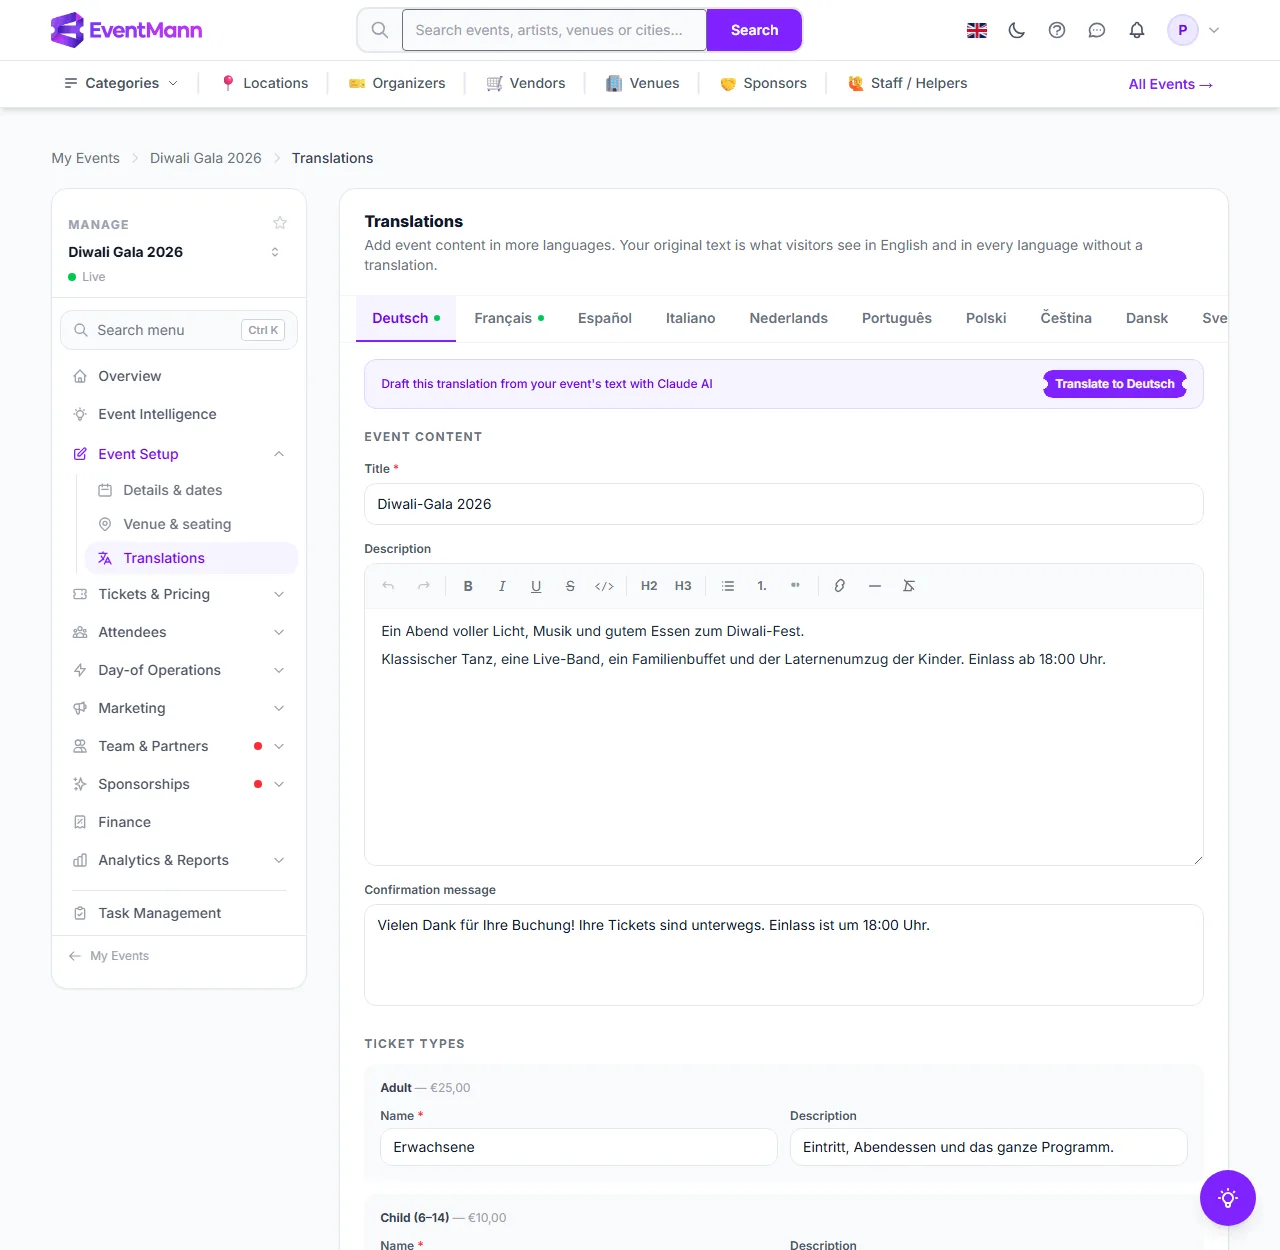
Task: Go to Diwali Gala 2026 breadcrumb
Action: point(206,158)
